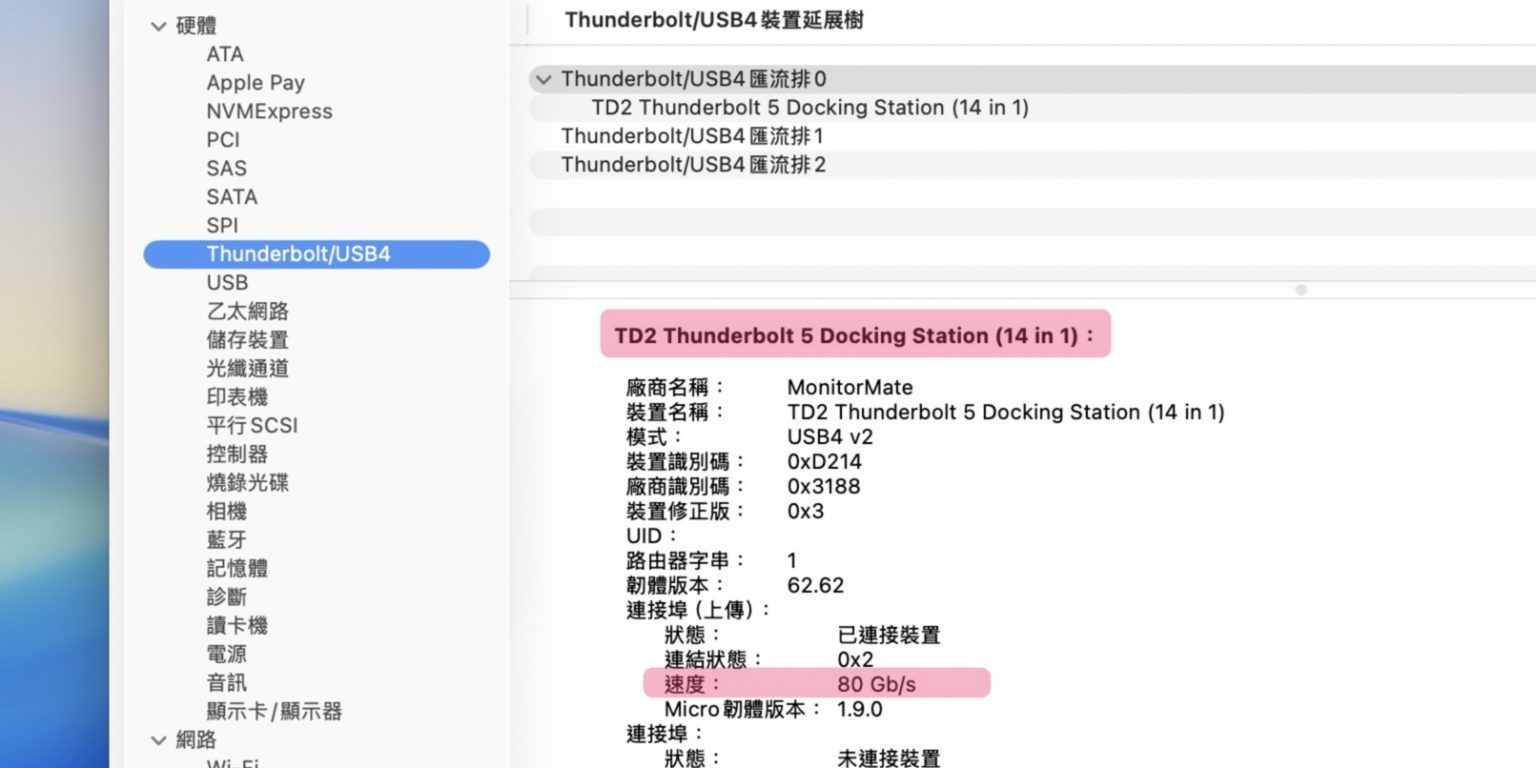Open ATA in the sidebar
This screenshot has height=768, width=1536.
[225, 54]
